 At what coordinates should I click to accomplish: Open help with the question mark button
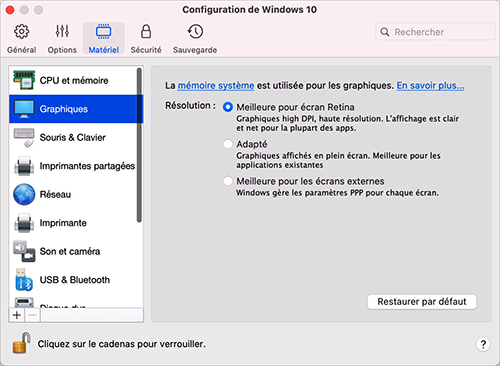click(483, 344)
